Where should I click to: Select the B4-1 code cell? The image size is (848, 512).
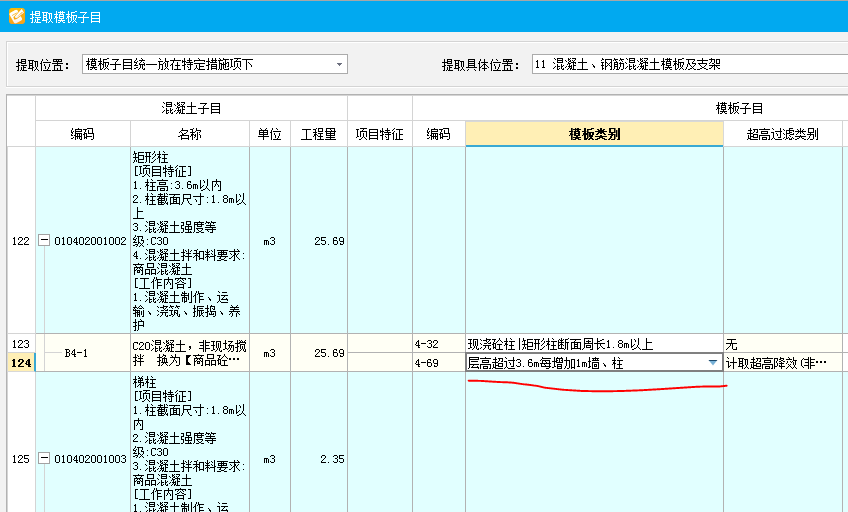pyautogui.click(x=83, y=353)
